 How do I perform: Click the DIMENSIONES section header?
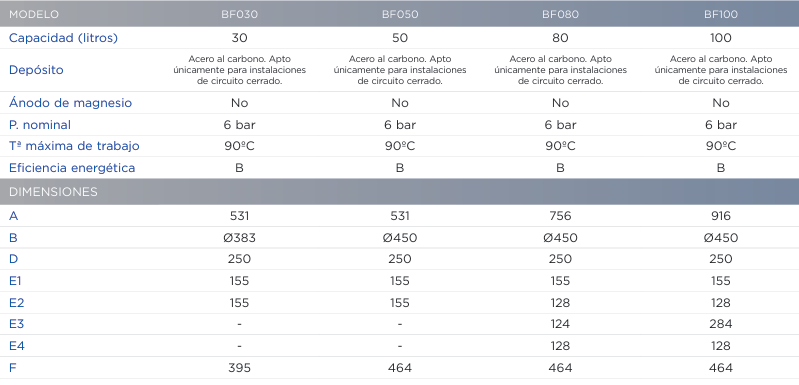[x=53, y=192]
